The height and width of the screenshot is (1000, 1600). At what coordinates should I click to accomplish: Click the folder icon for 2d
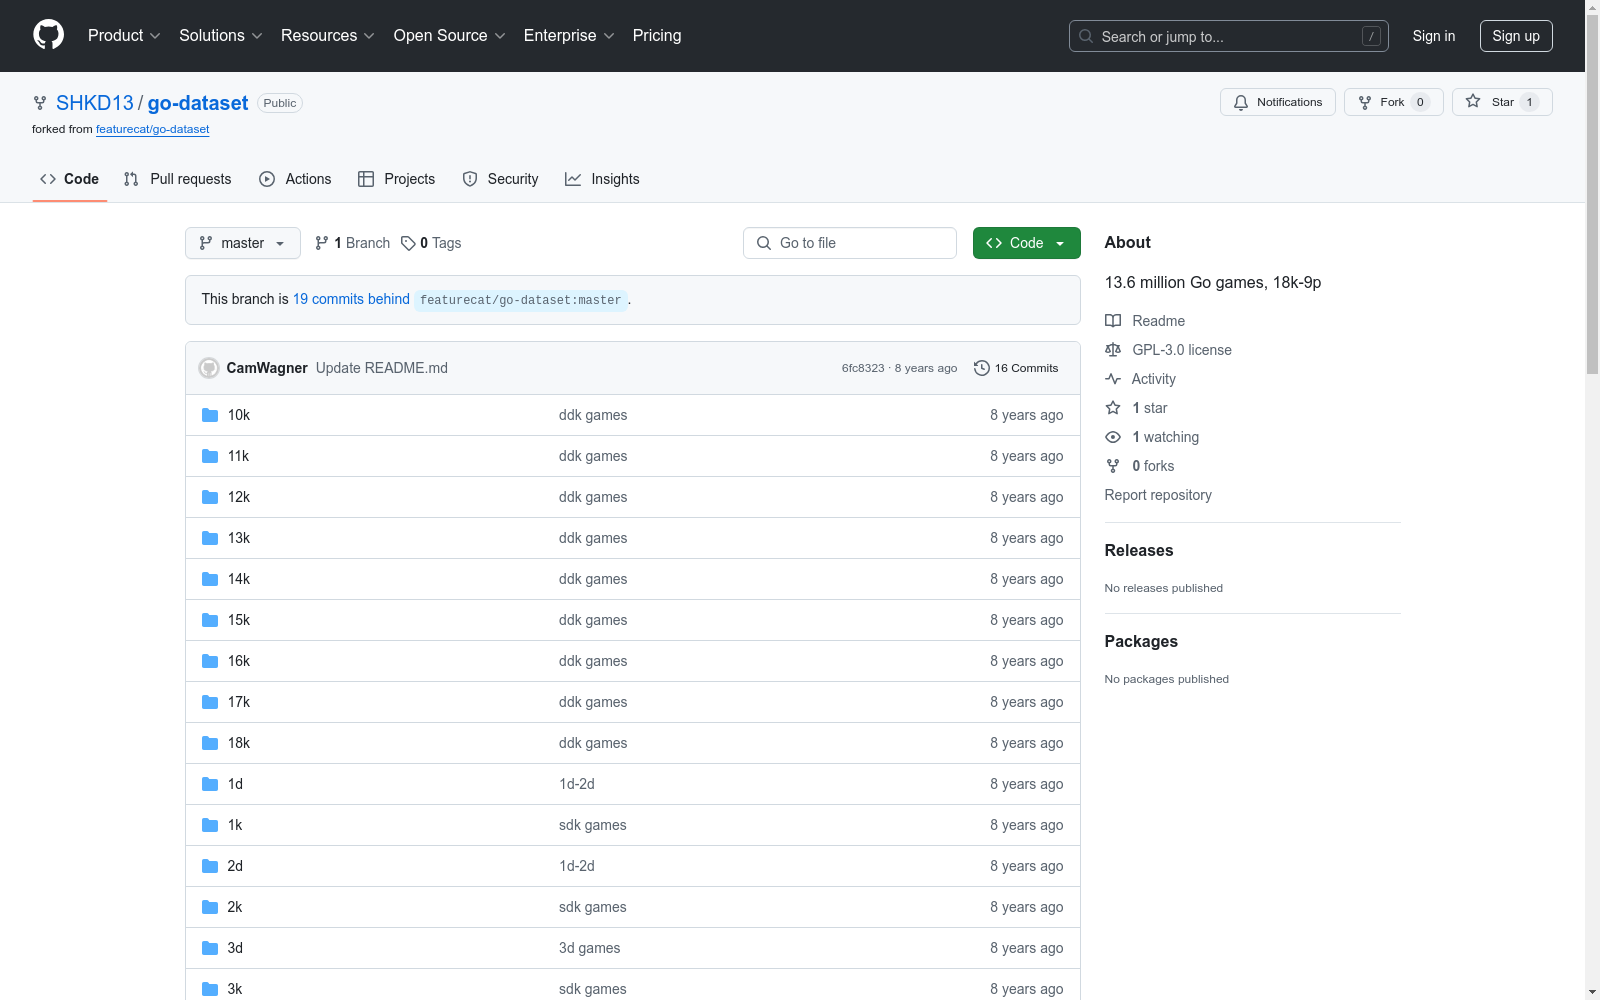click(x=210, y=866)
